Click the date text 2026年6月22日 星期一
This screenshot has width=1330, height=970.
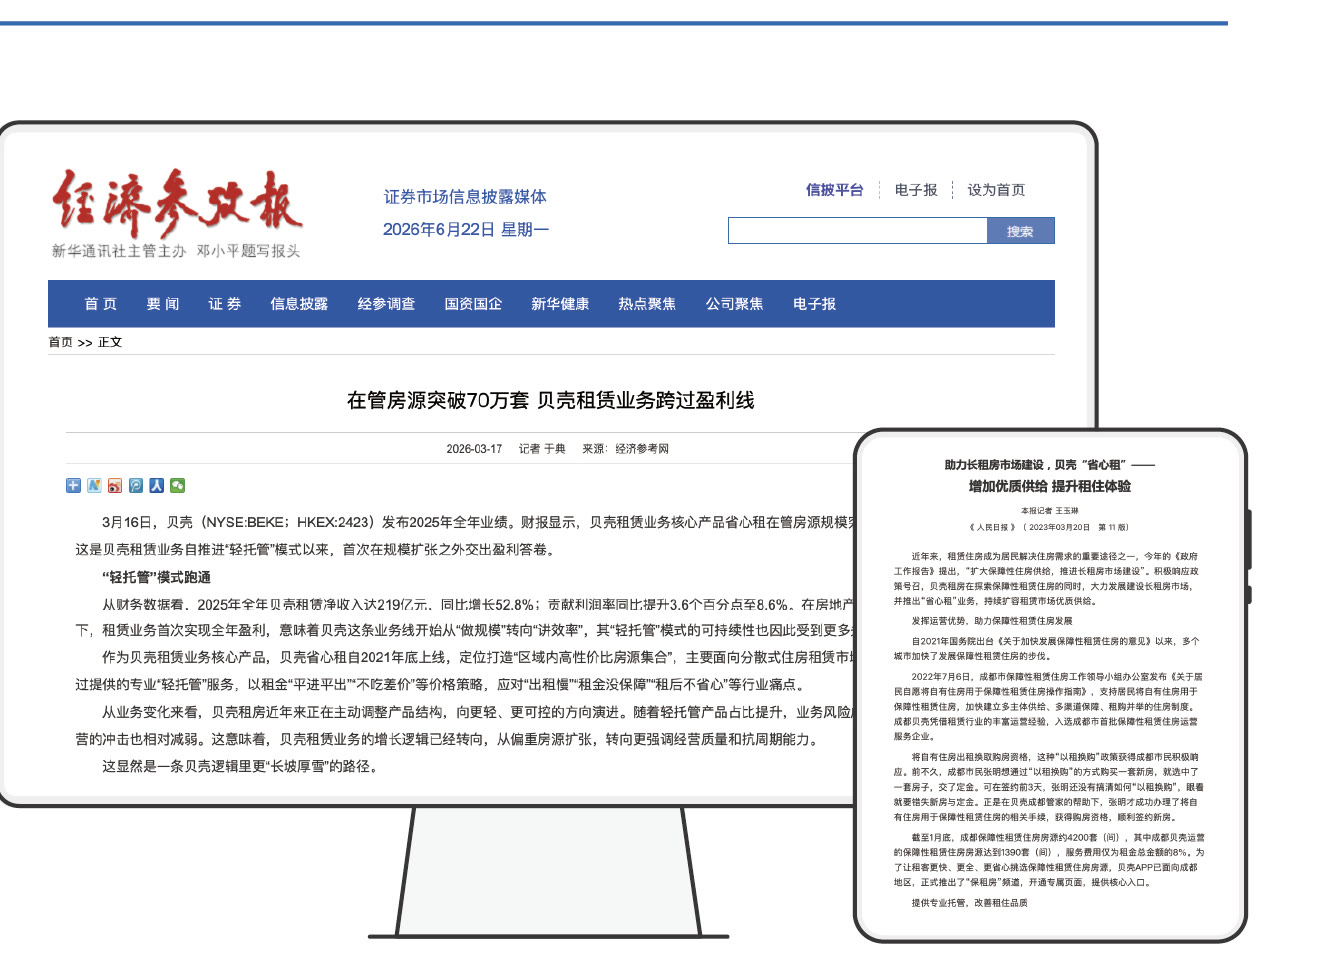pyautogui.click(x=466, y=230)
